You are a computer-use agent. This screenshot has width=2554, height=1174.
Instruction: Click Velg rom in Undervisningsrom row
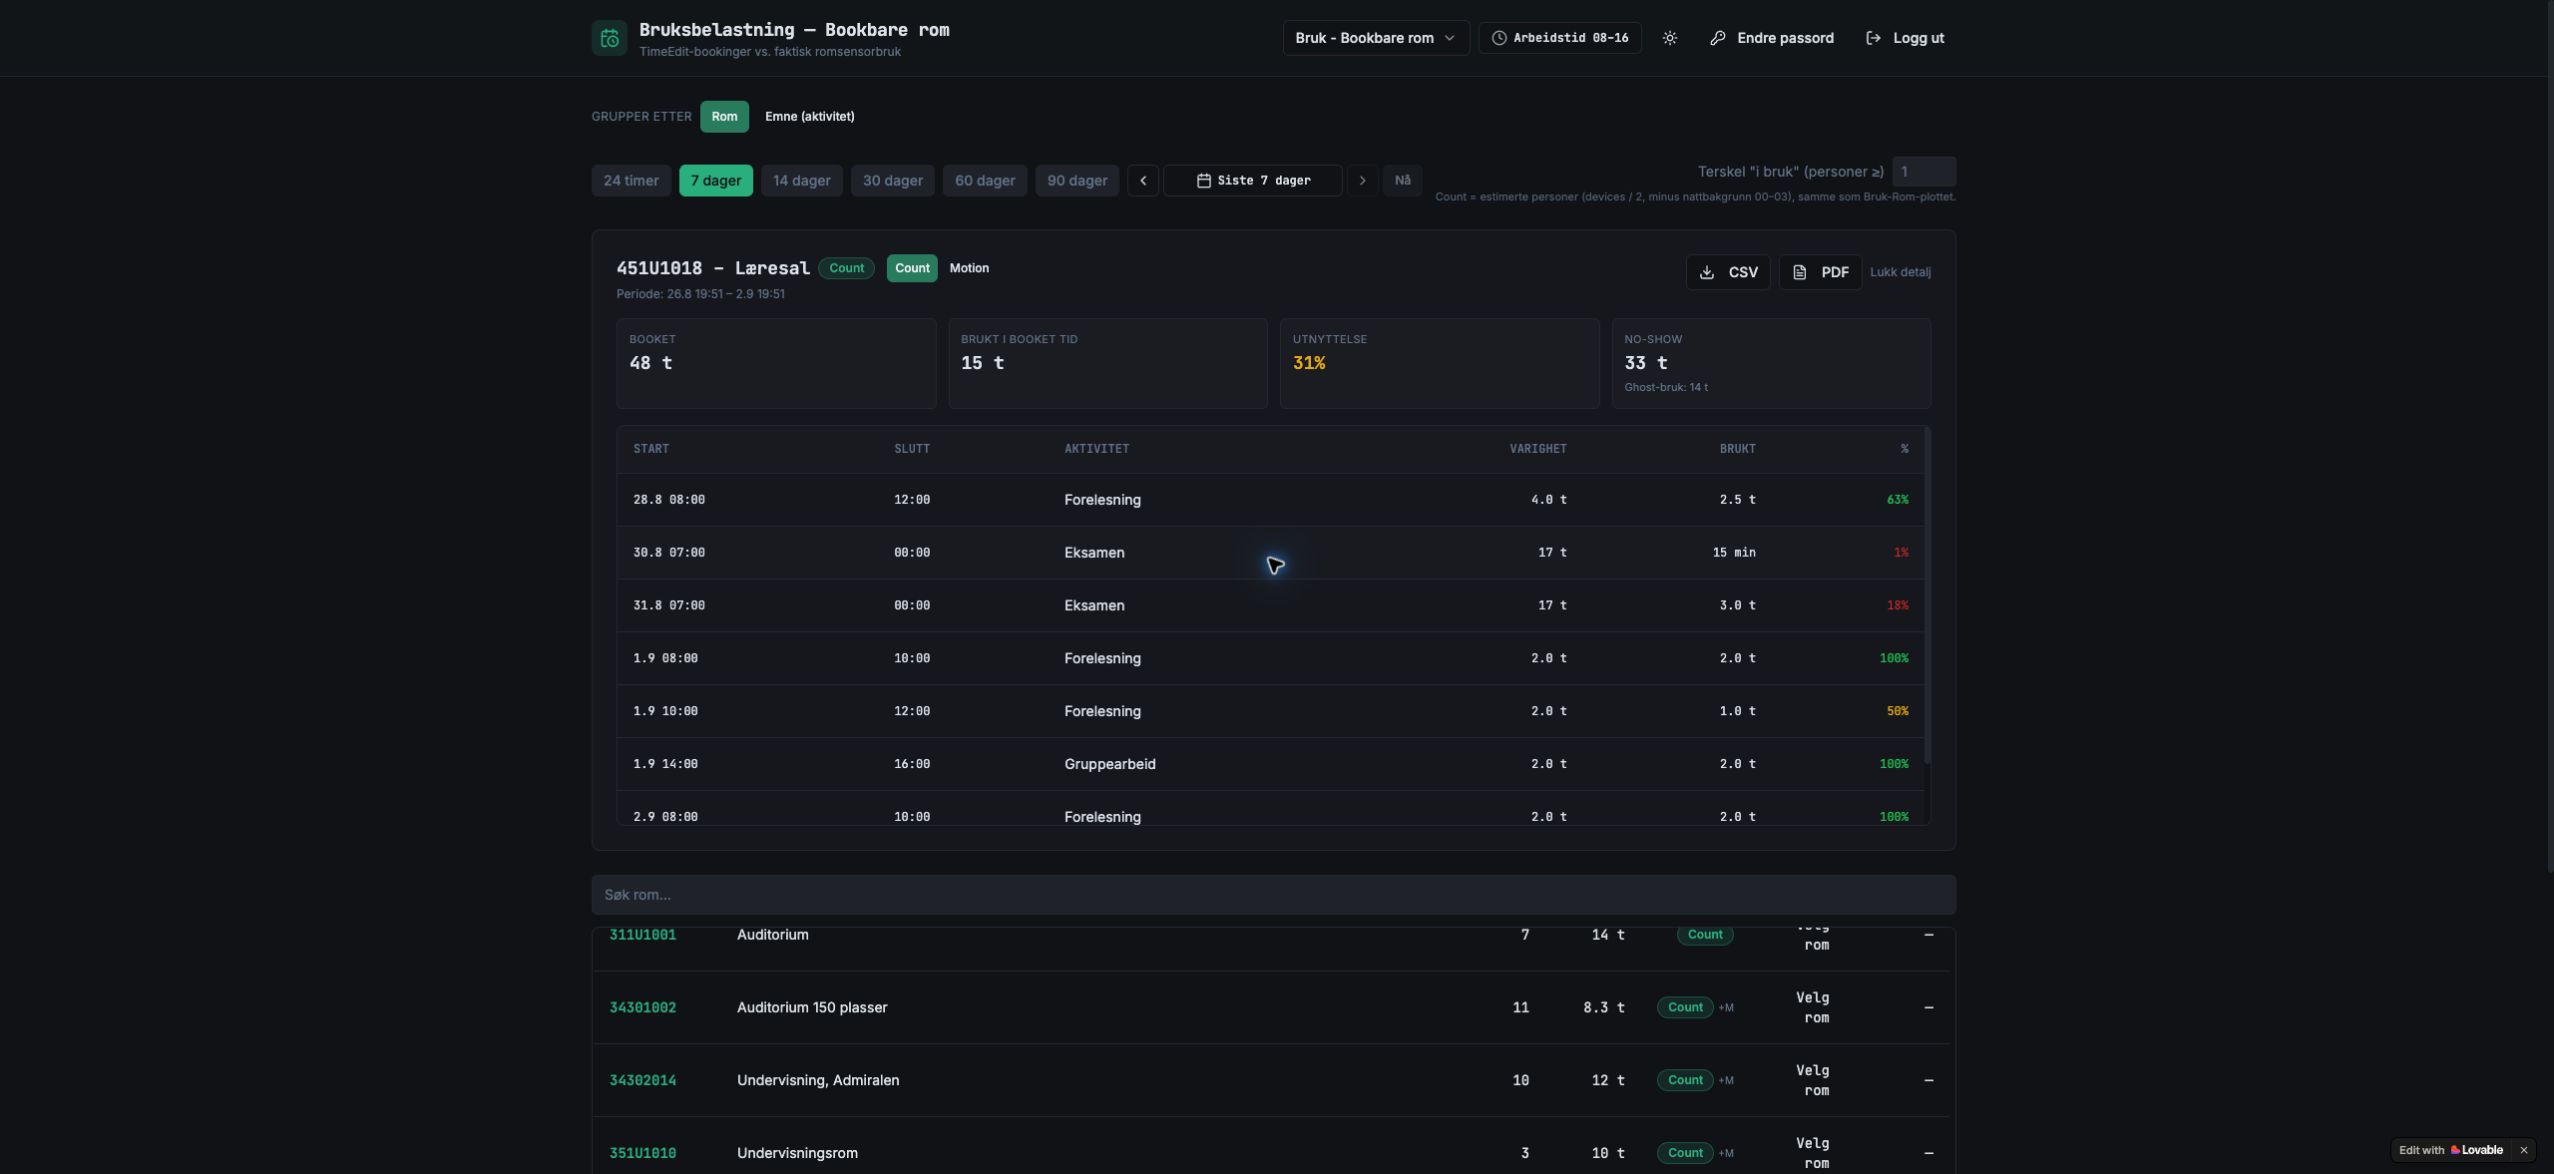pos(1812,1154)
